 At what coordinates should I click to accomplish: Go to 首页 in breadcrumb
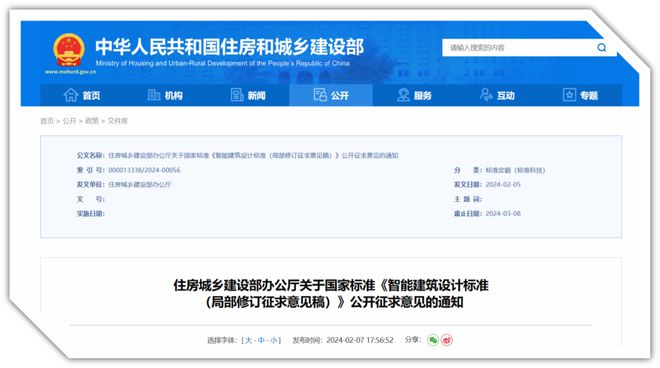pyautogui.click(x=47, y=121)
